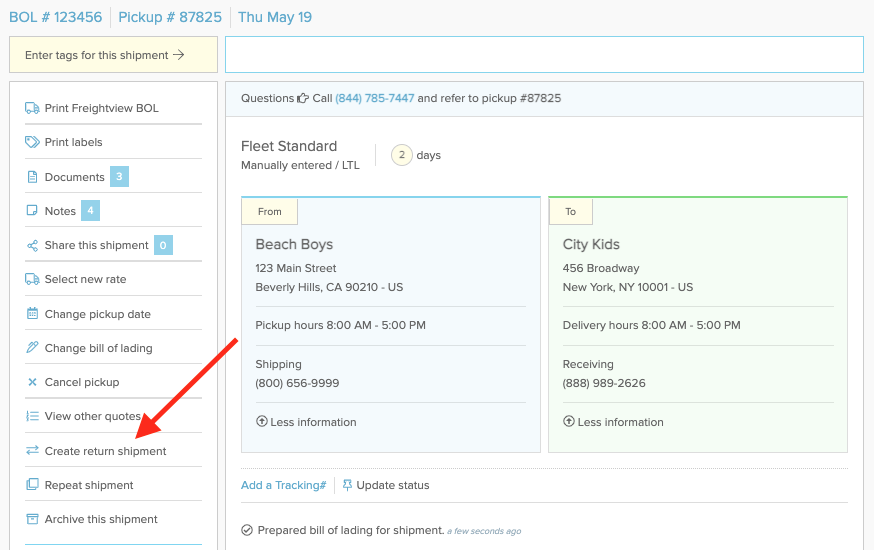Click the truck icon beside Print Freightview BOL
Image resolution: width=874 pixels, height=550 pixels.
click(x=32, y=108)
